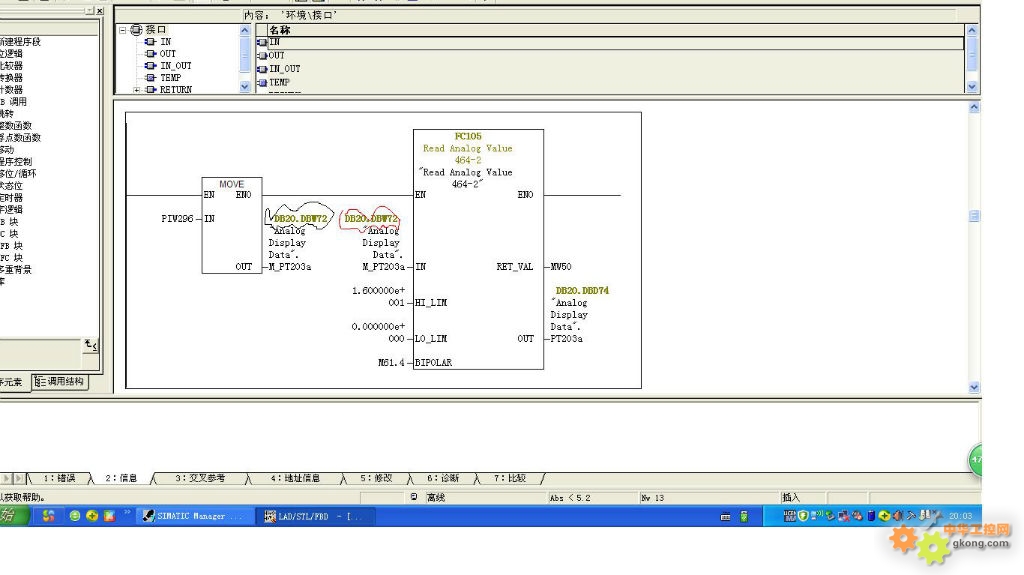Click the Nw 13 status bar field
Image resolution: width=1024 pixels, height=575 pixels.
[708, 498]
